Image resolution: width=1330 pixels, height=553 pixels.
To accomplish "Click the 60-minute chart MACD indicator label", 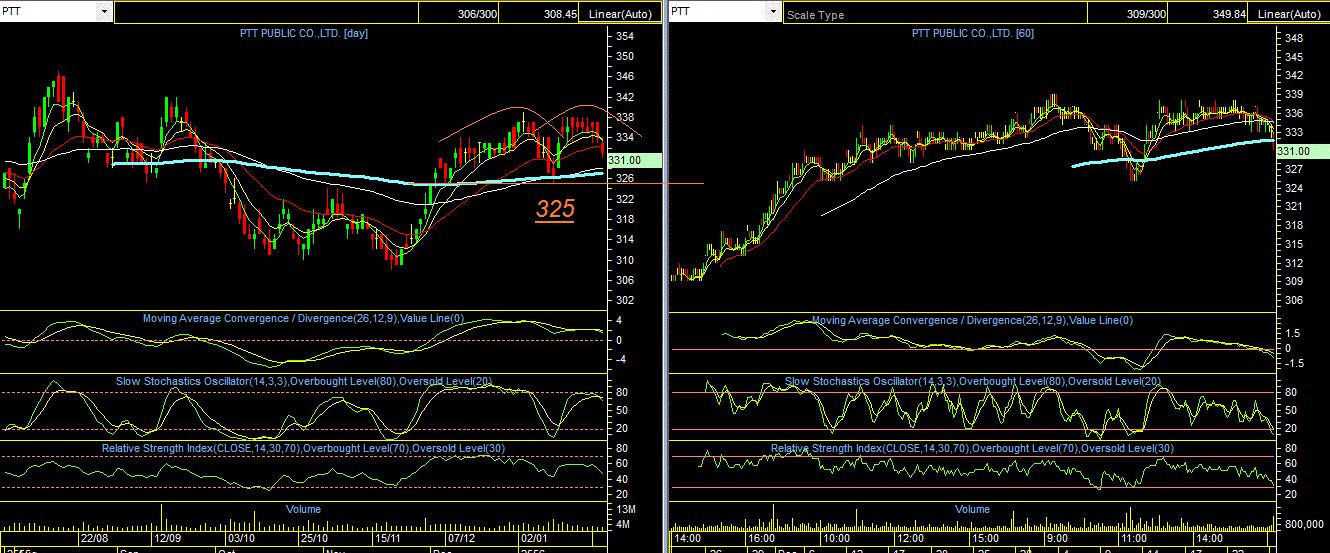I will point(972,320).
